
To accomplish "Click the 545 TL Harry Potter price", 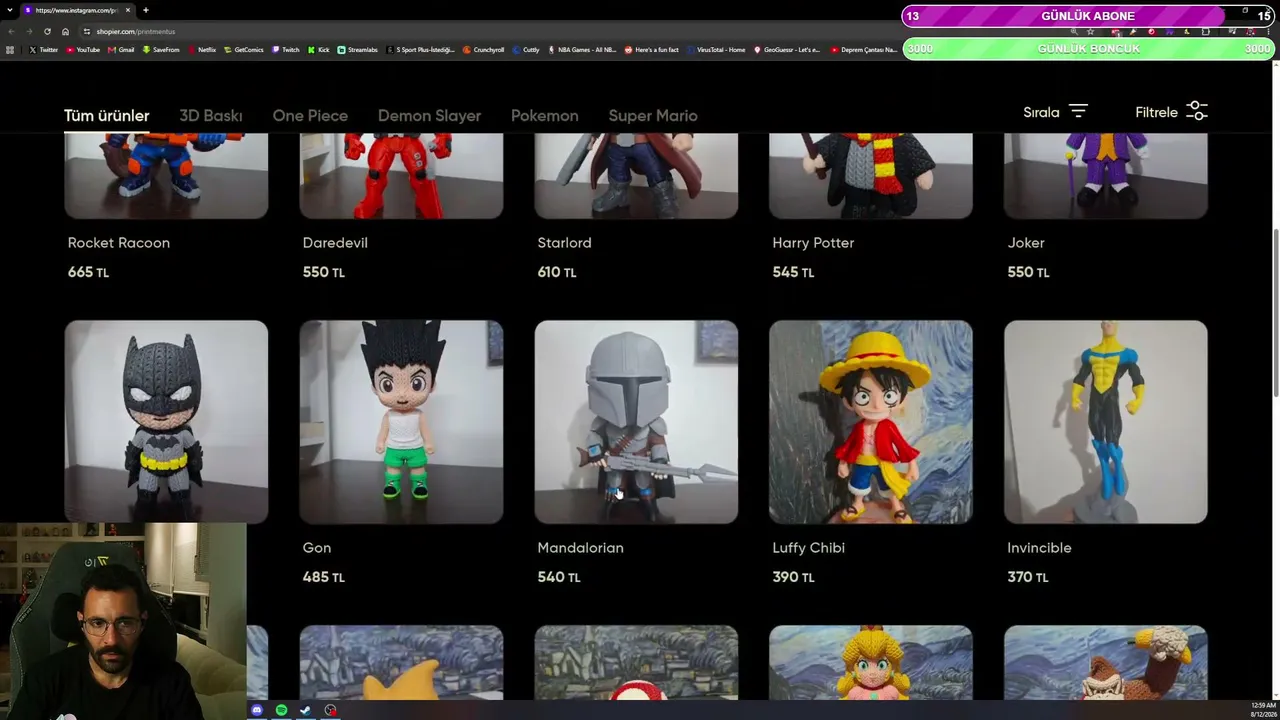I will point(793,272).
